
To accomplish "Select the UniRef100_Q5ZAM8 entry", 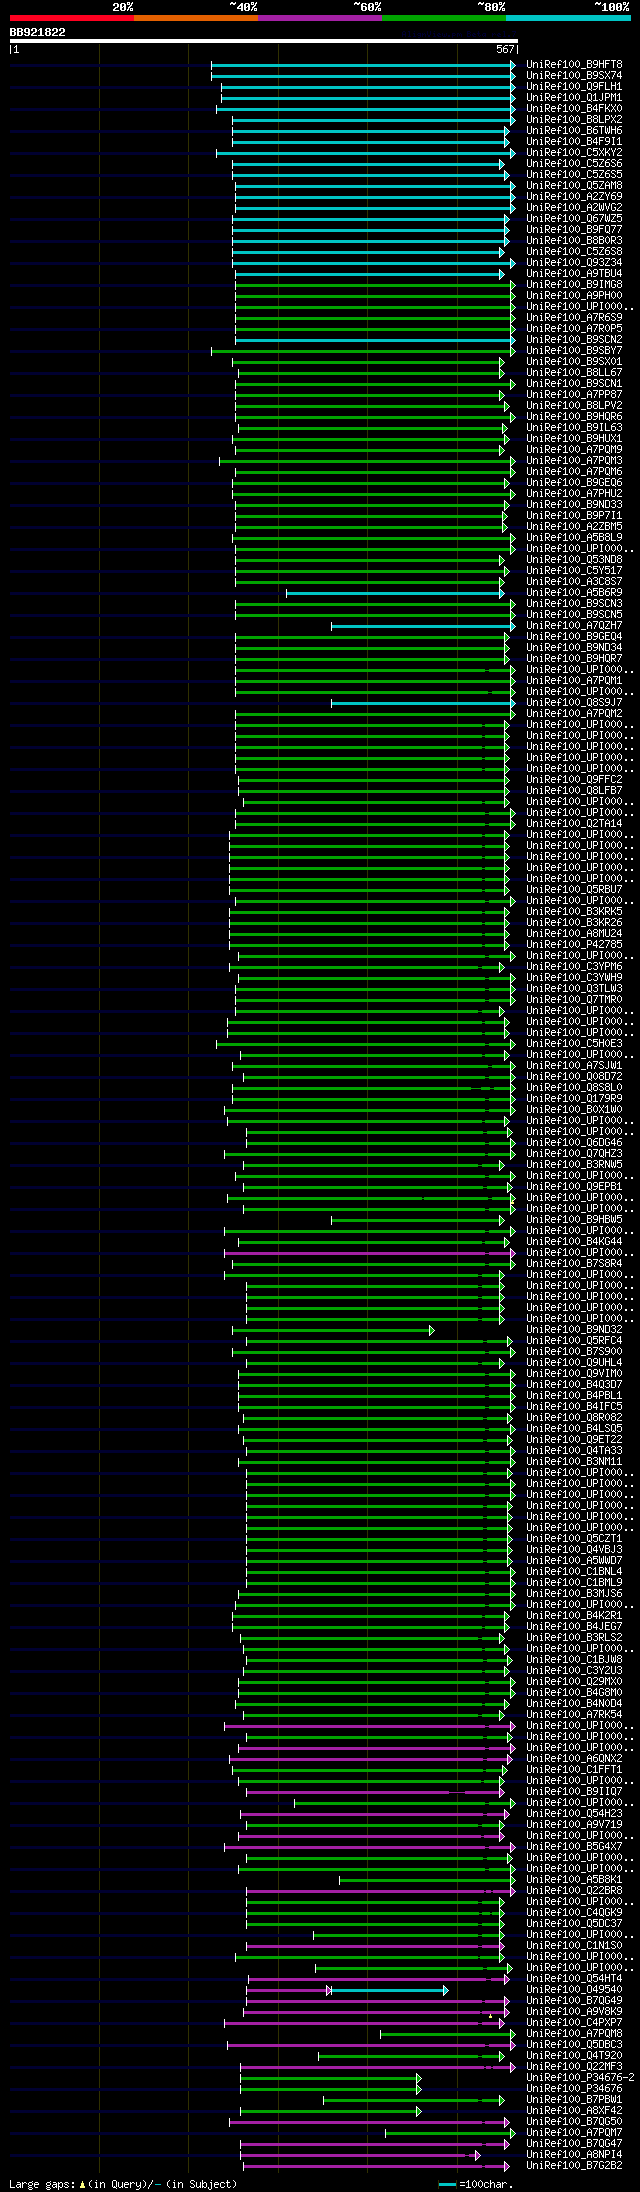I will tap(574, 185).
